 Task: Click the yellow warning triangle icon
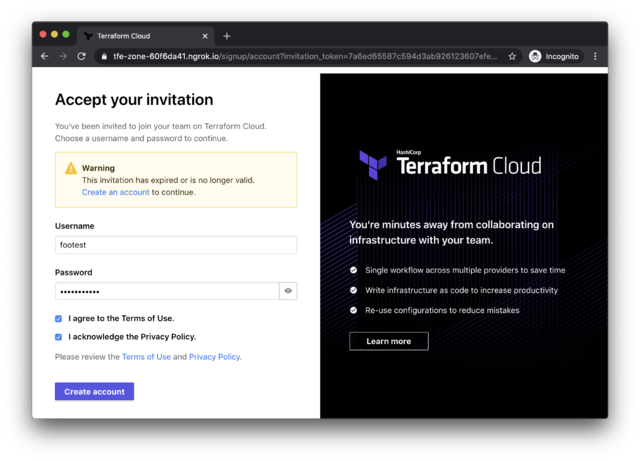click(x=71, y=169)
